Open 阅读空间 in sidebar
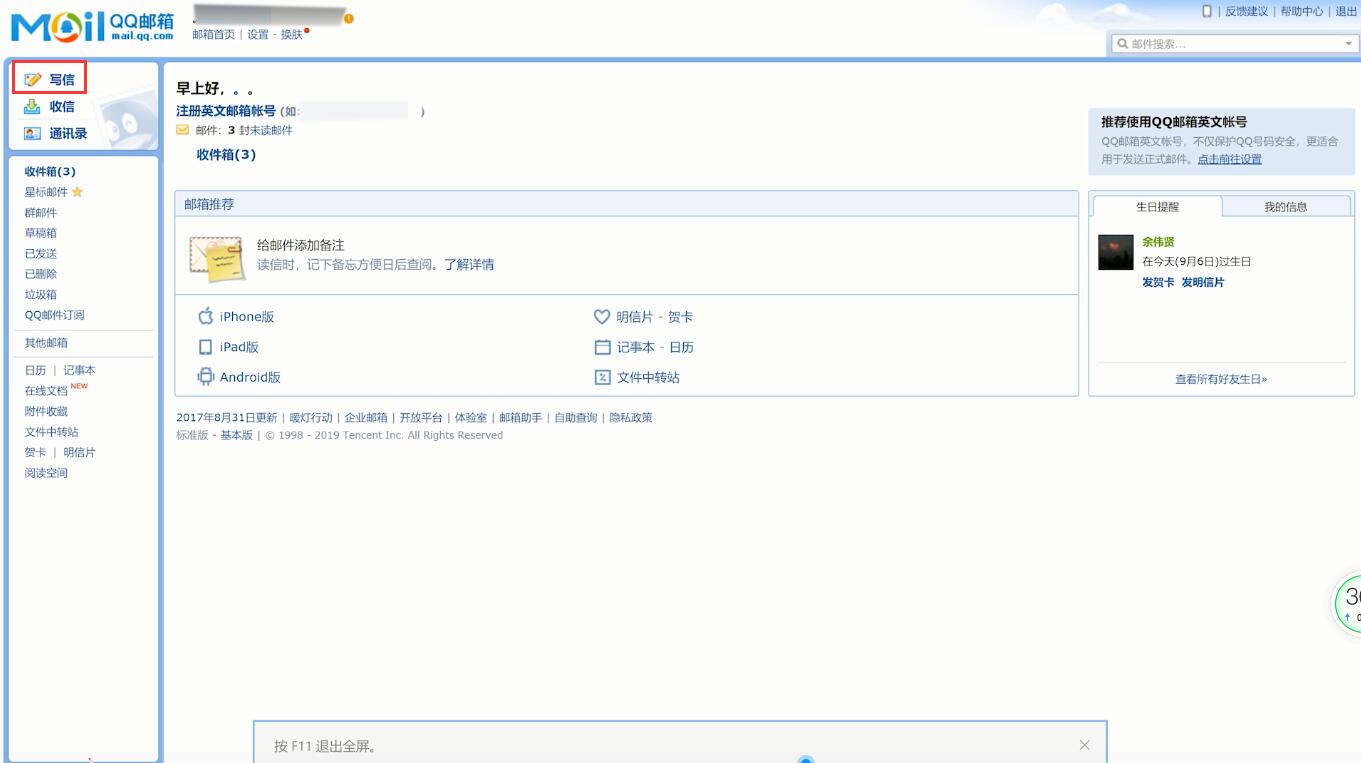 tap(46, 473)
